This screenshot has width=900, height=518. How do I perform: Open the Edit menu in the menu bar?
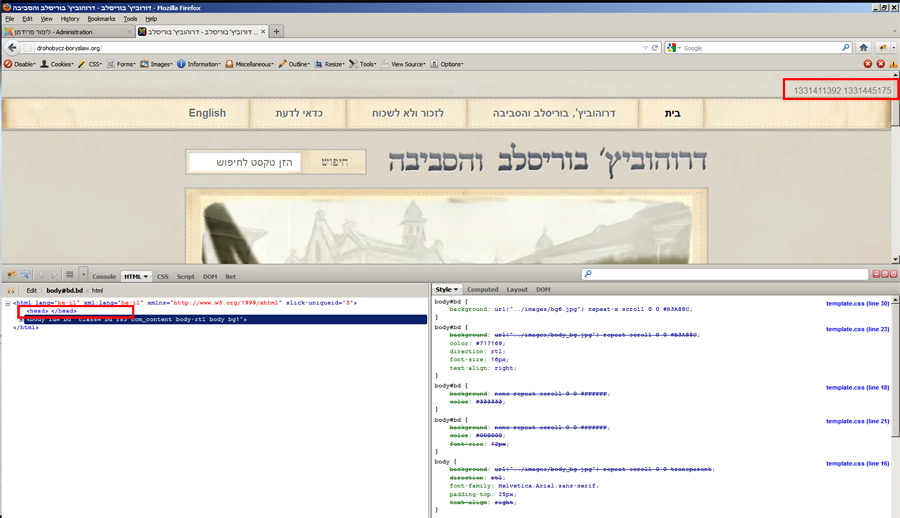click(x=27, y=18)
